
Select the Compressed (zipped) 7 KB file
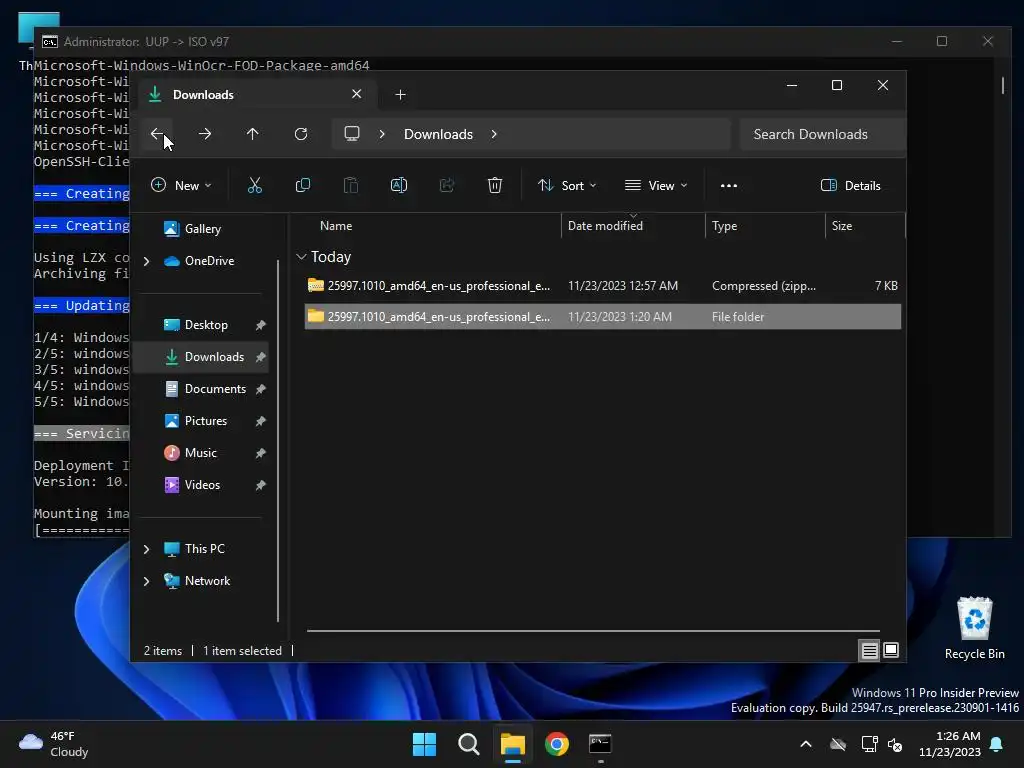click(x=603, y=285)
